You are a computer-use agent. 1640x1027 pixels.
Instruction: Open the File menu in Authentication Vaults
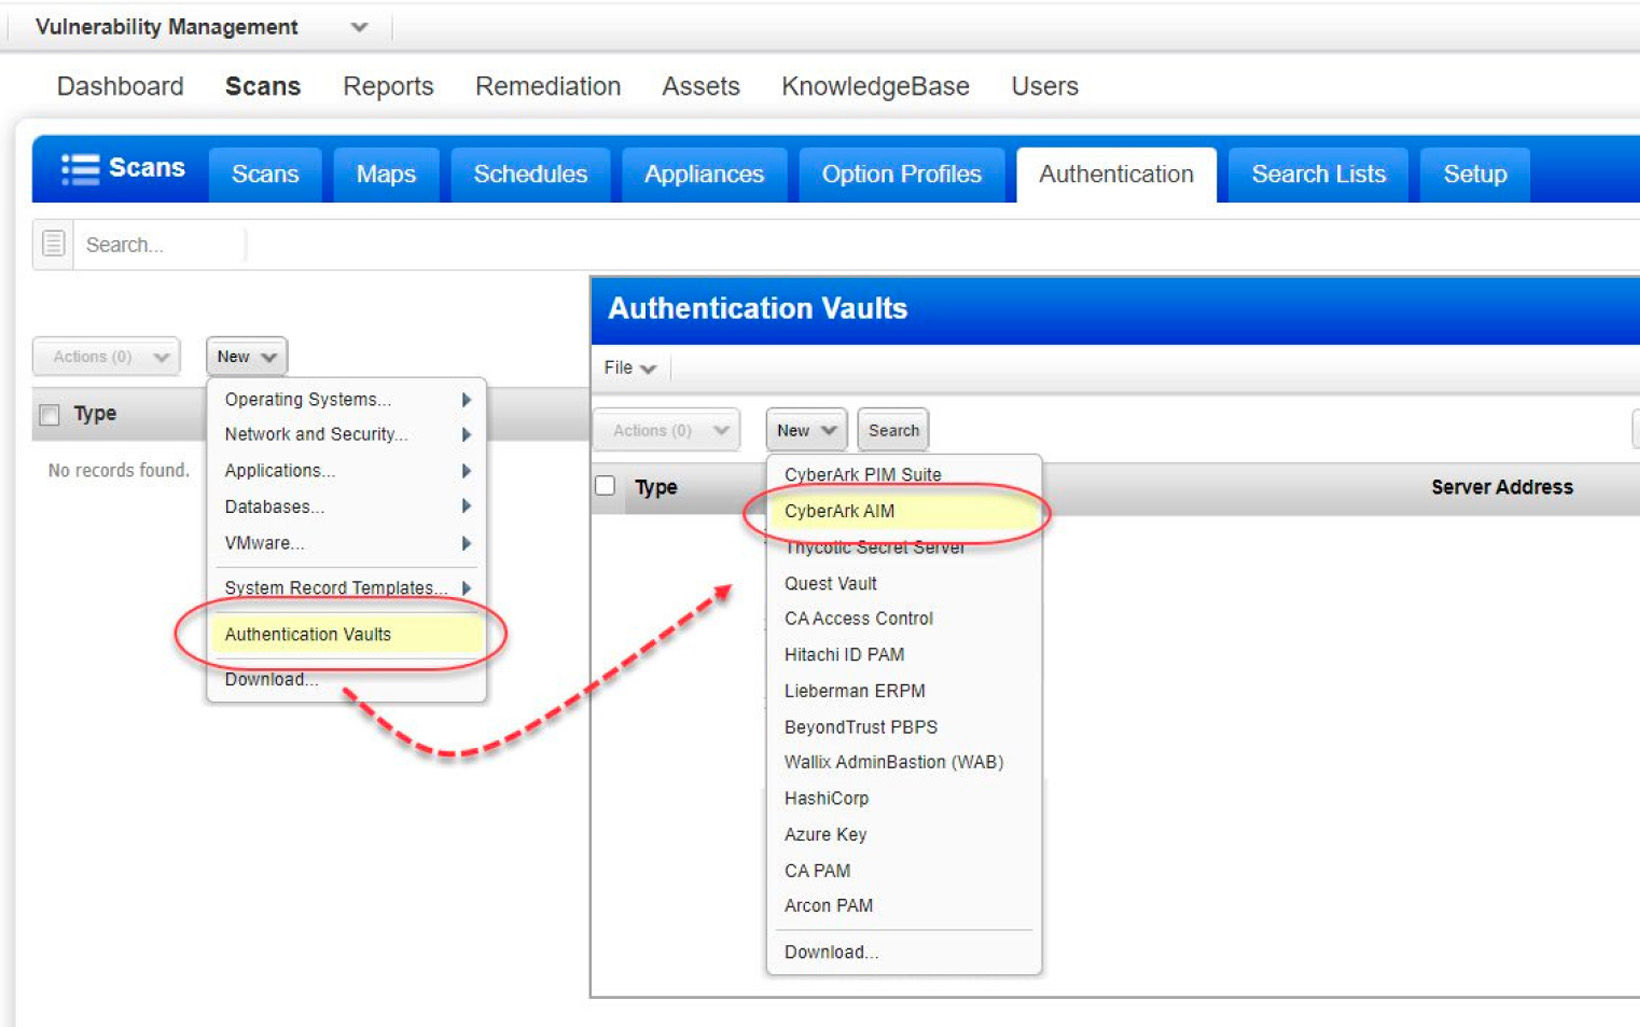point(628,367)
